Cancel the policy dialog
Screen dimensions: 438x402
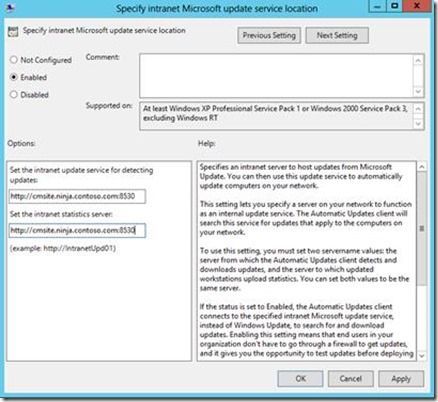tap(351, 379)
